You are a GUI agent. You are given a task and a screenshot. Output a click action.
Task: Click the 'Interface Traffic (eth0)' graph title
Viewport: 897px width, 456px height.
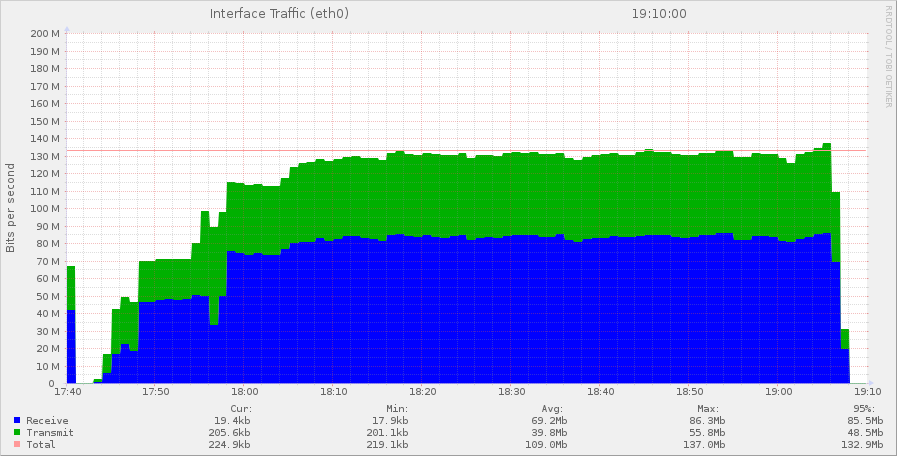pyautogui.click(x=279, y=14)
